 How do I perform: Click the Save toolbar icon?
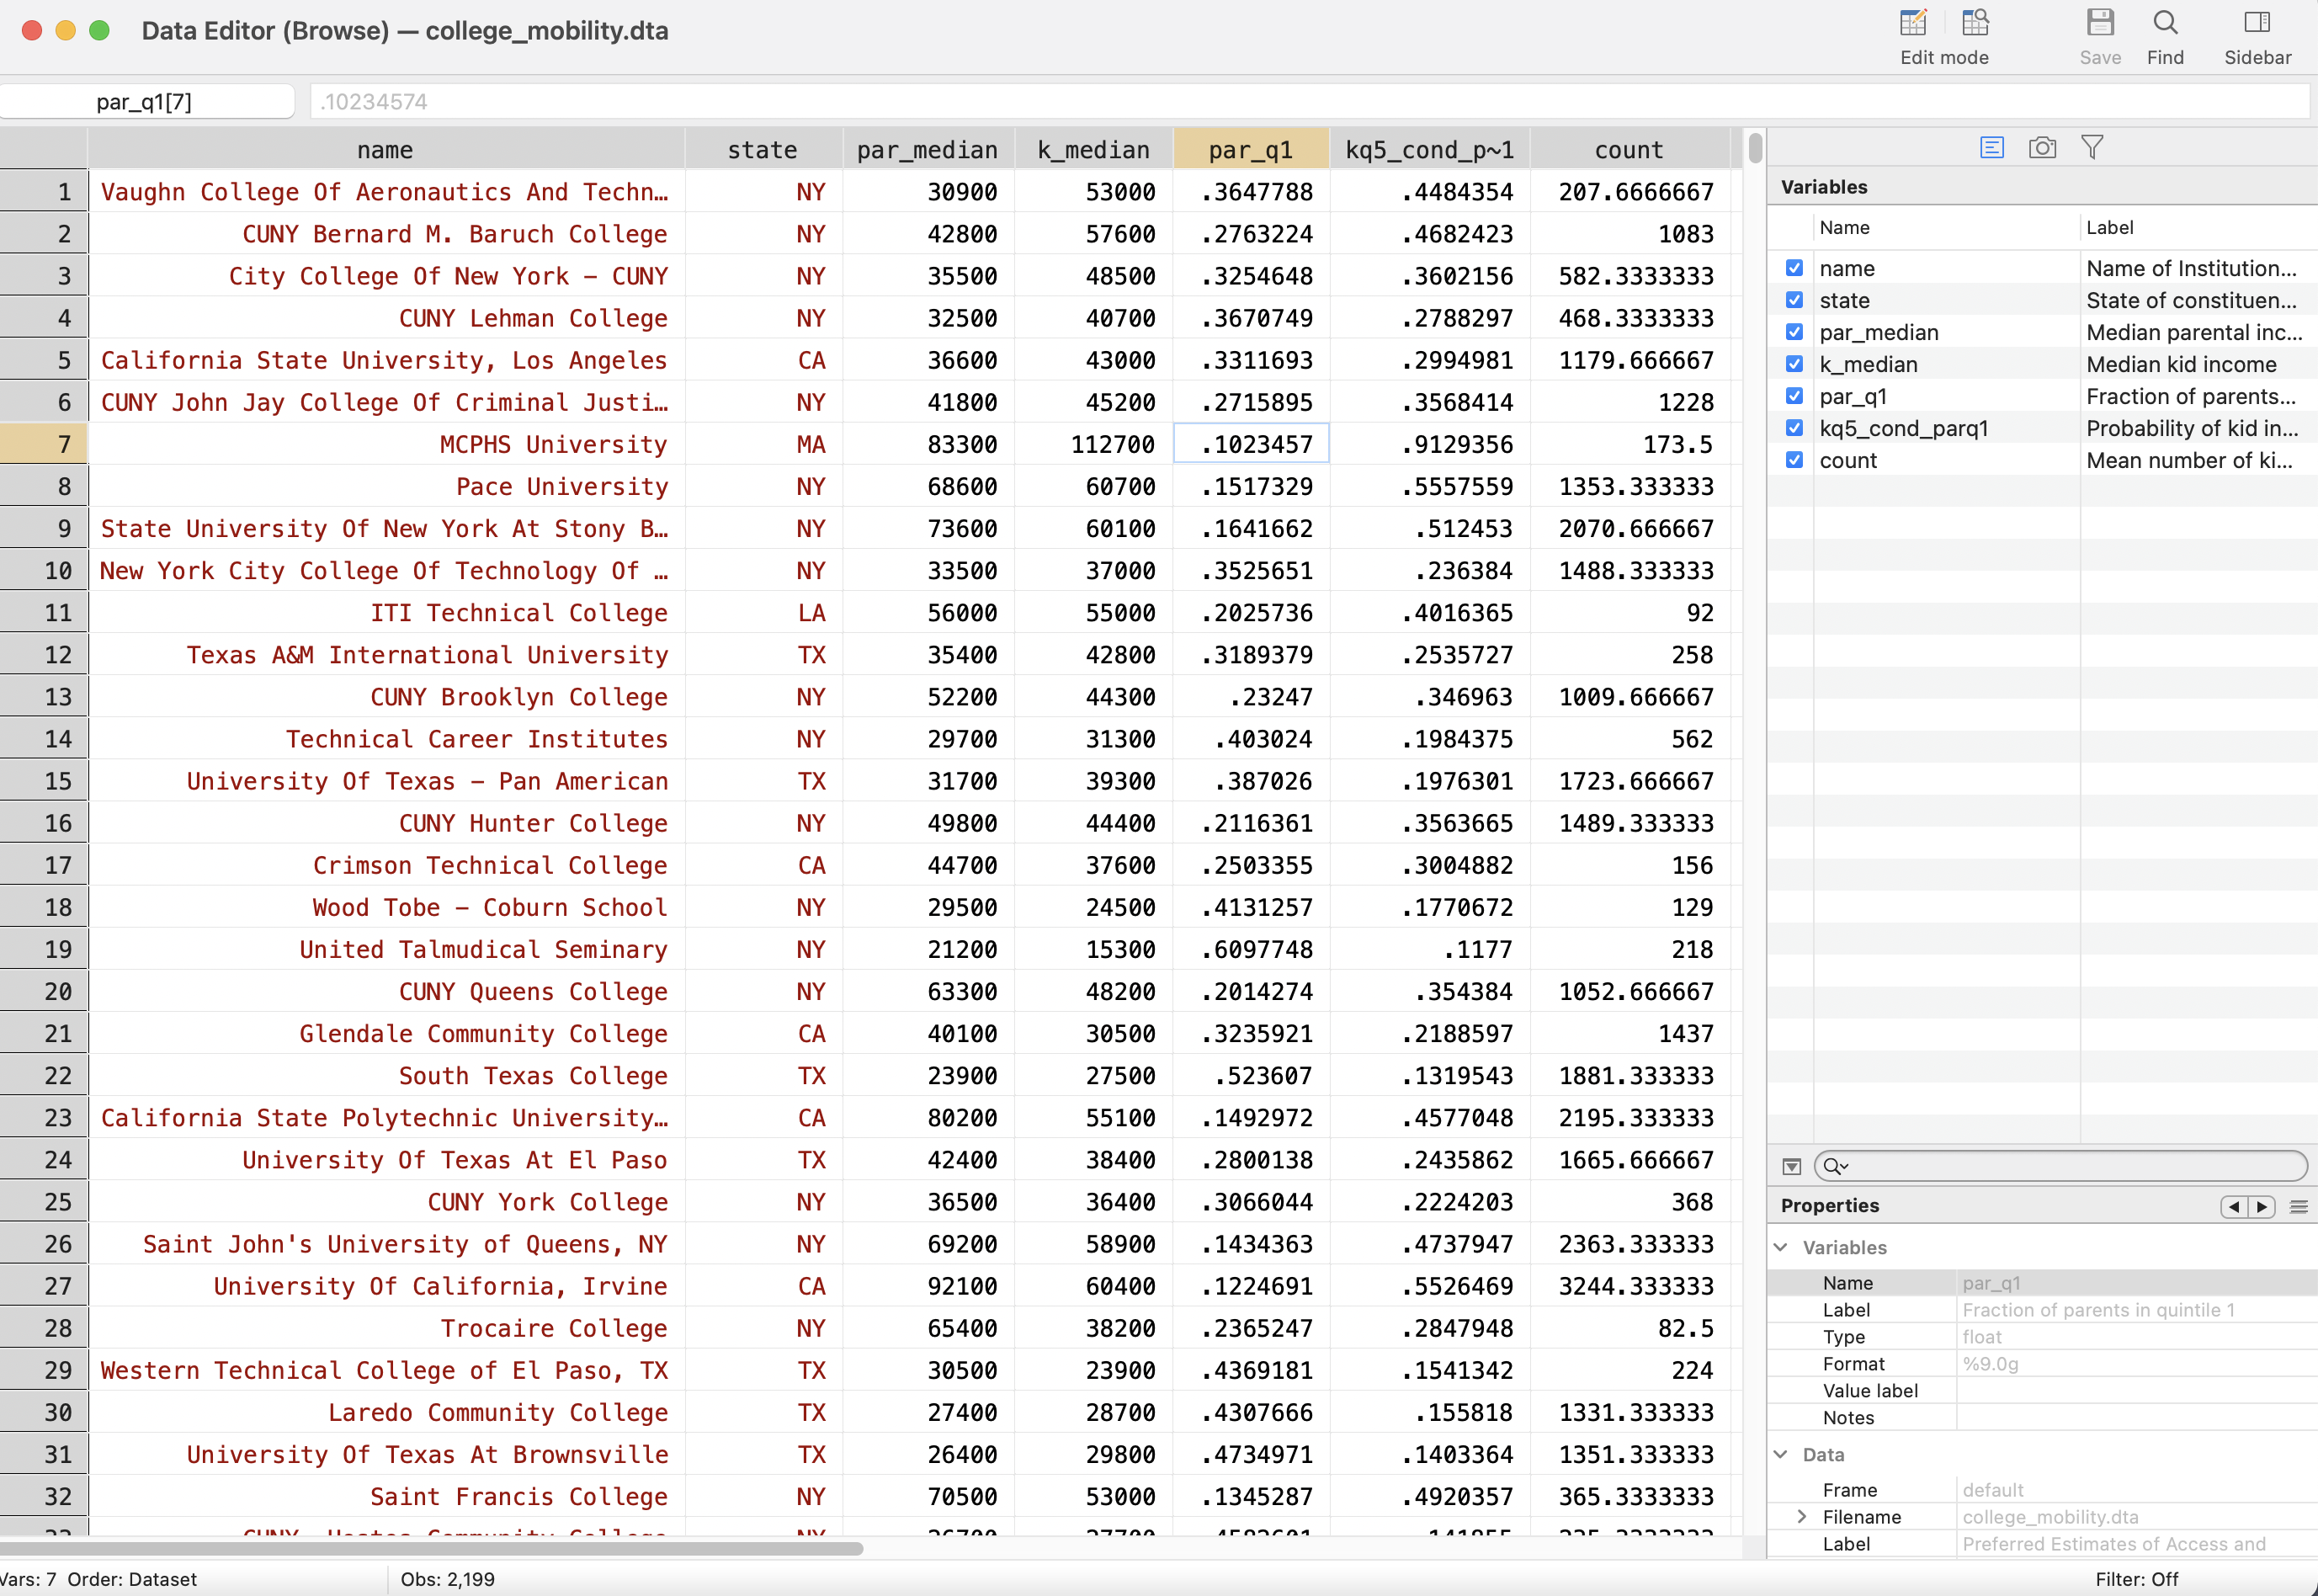click(2100, 23)
